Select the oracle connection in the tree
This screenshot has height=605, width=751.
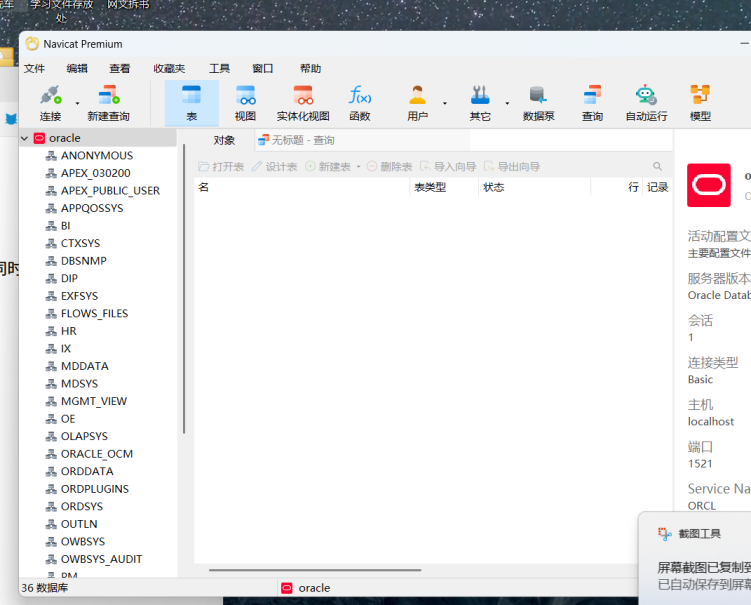(65, 138)
